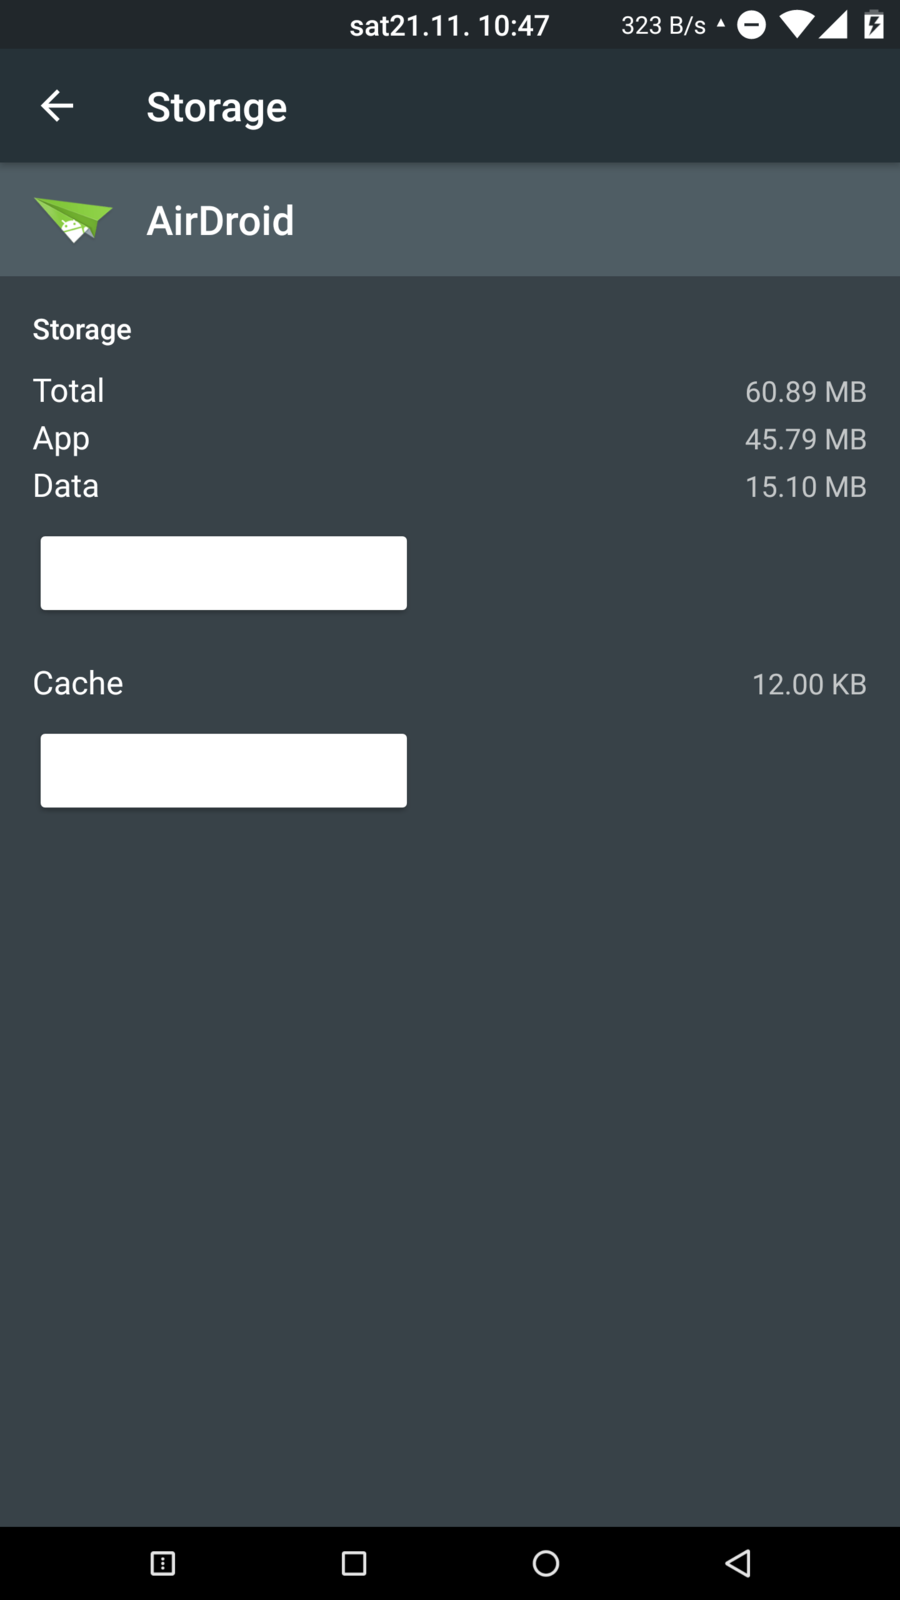Tap the Cache 12.00 KB value
Image resolution: width=900 pixels, height=1600 pixels.
coord(808,684)
